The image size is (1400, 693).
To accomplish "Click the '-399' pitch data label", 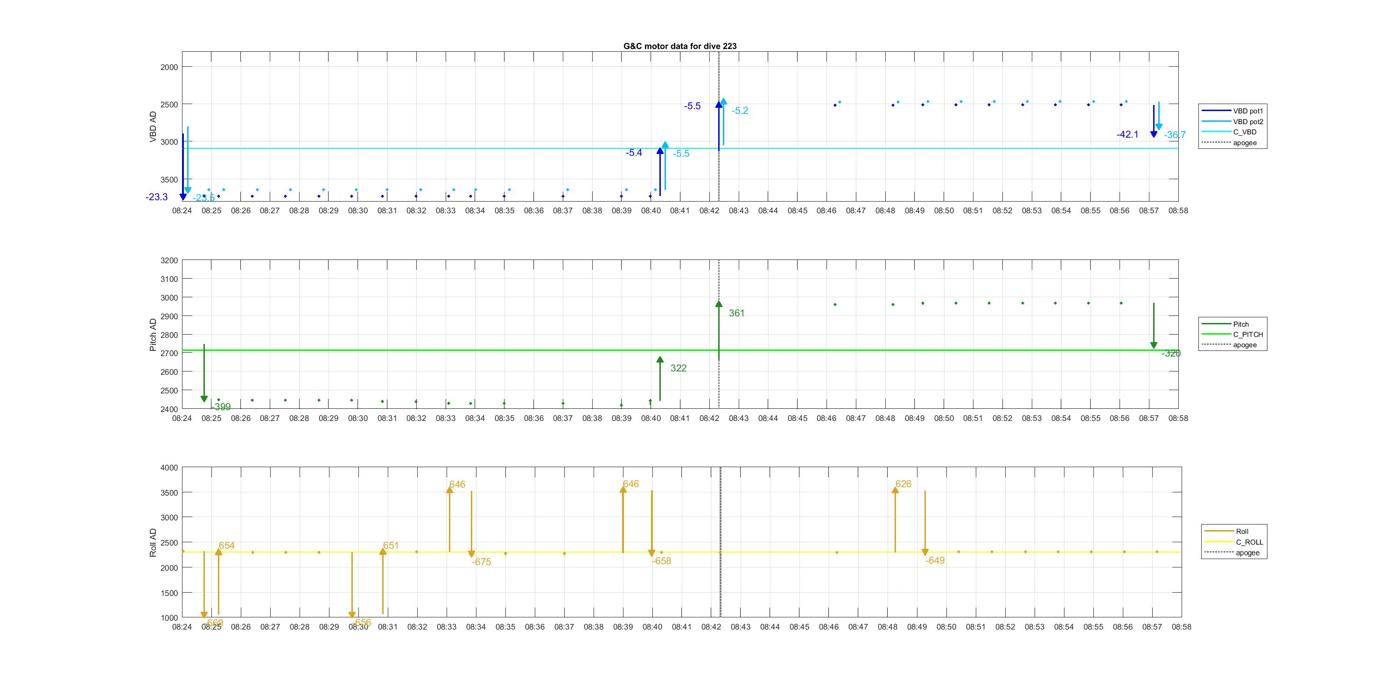I will 221,407.
